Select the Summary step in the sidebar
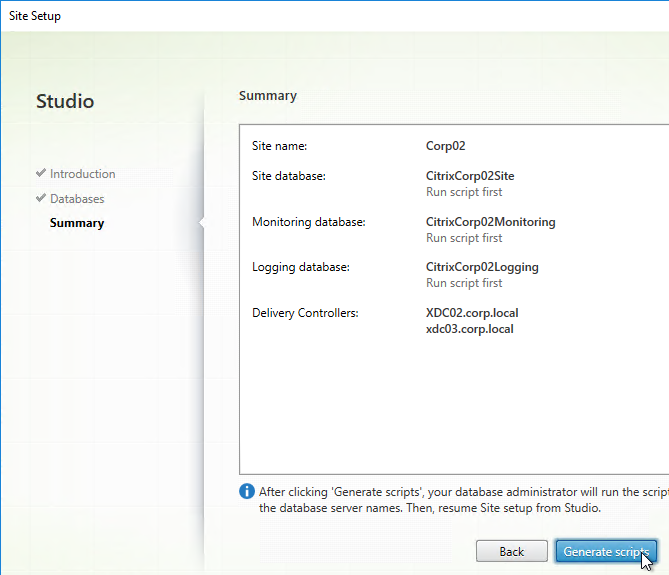This screenshot has width=669, height=575. tap(77, 223)
